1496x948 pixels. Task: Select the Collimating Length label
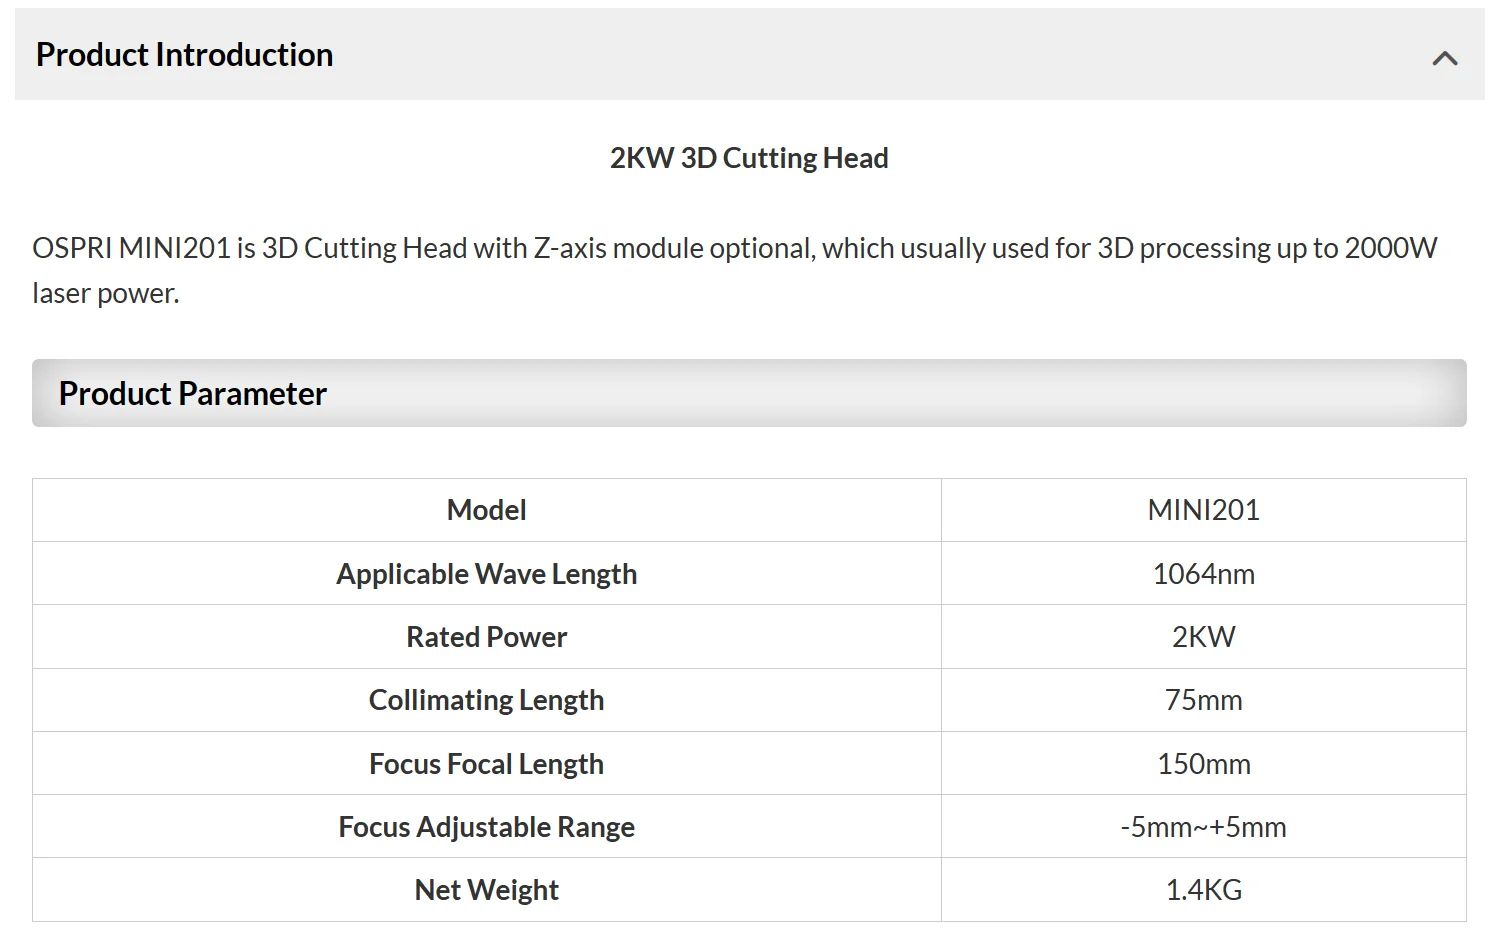[486, 700]
